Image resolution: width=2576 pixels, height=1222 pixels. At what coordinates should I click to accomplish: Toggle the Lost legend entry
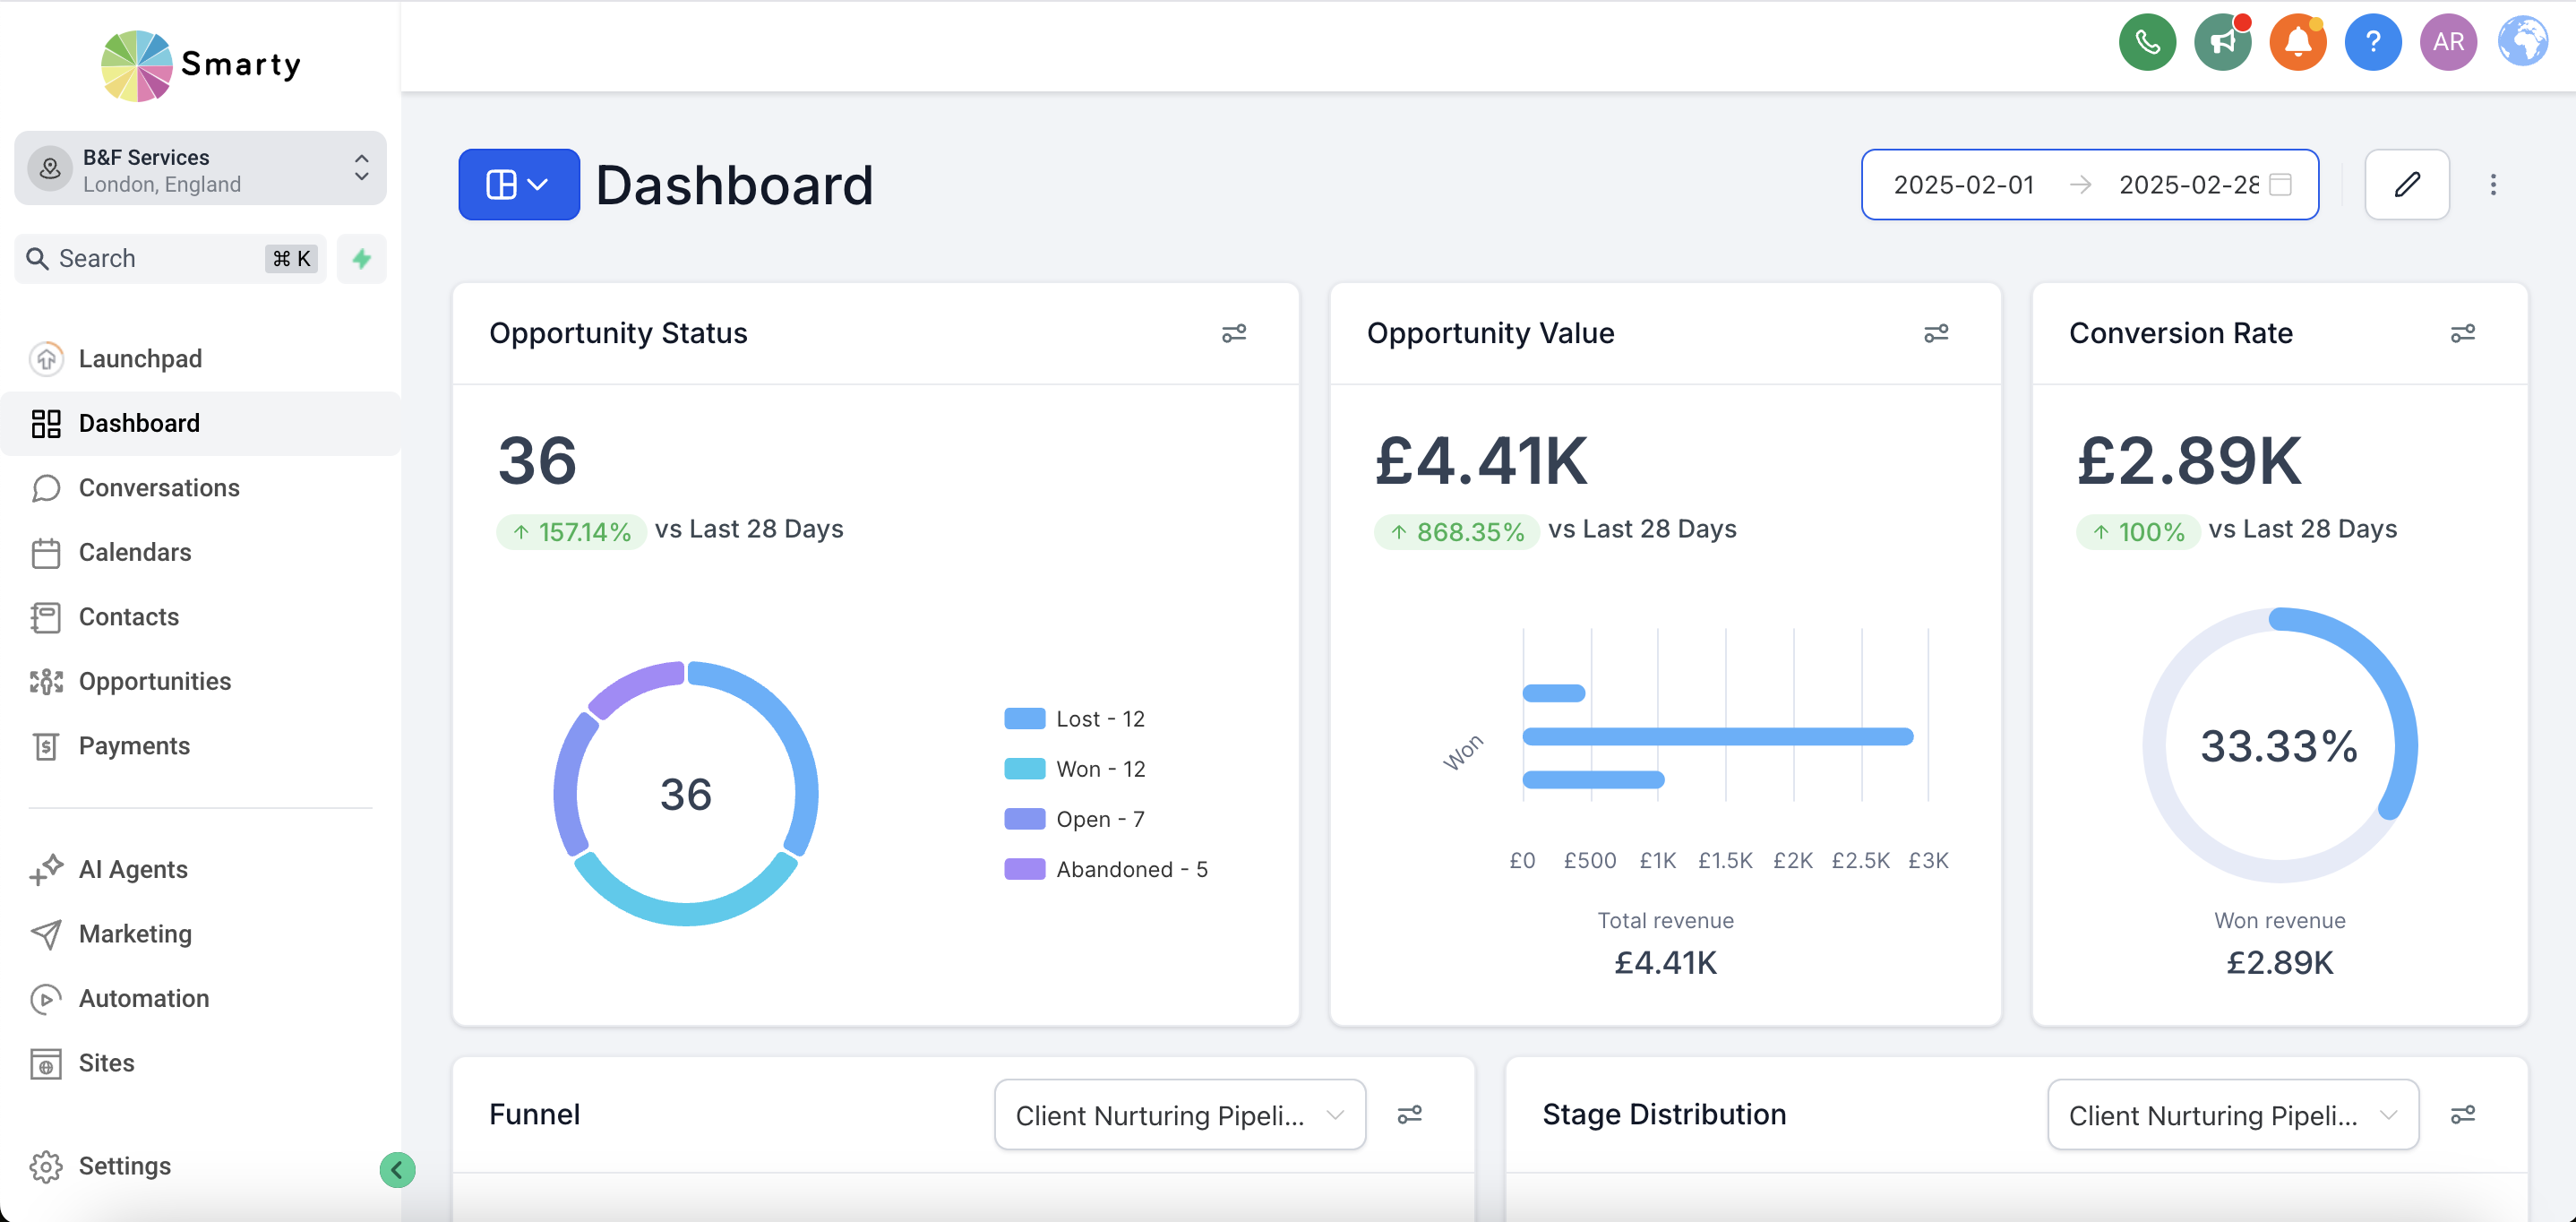(1075, 719)
